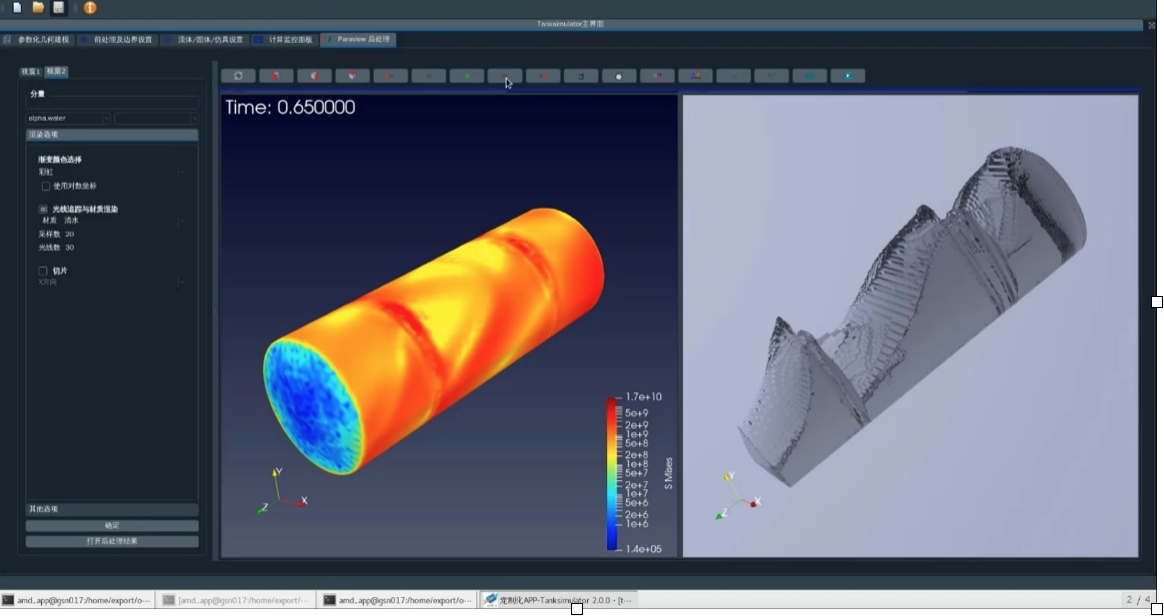Click the new file icon

[17, 8]
